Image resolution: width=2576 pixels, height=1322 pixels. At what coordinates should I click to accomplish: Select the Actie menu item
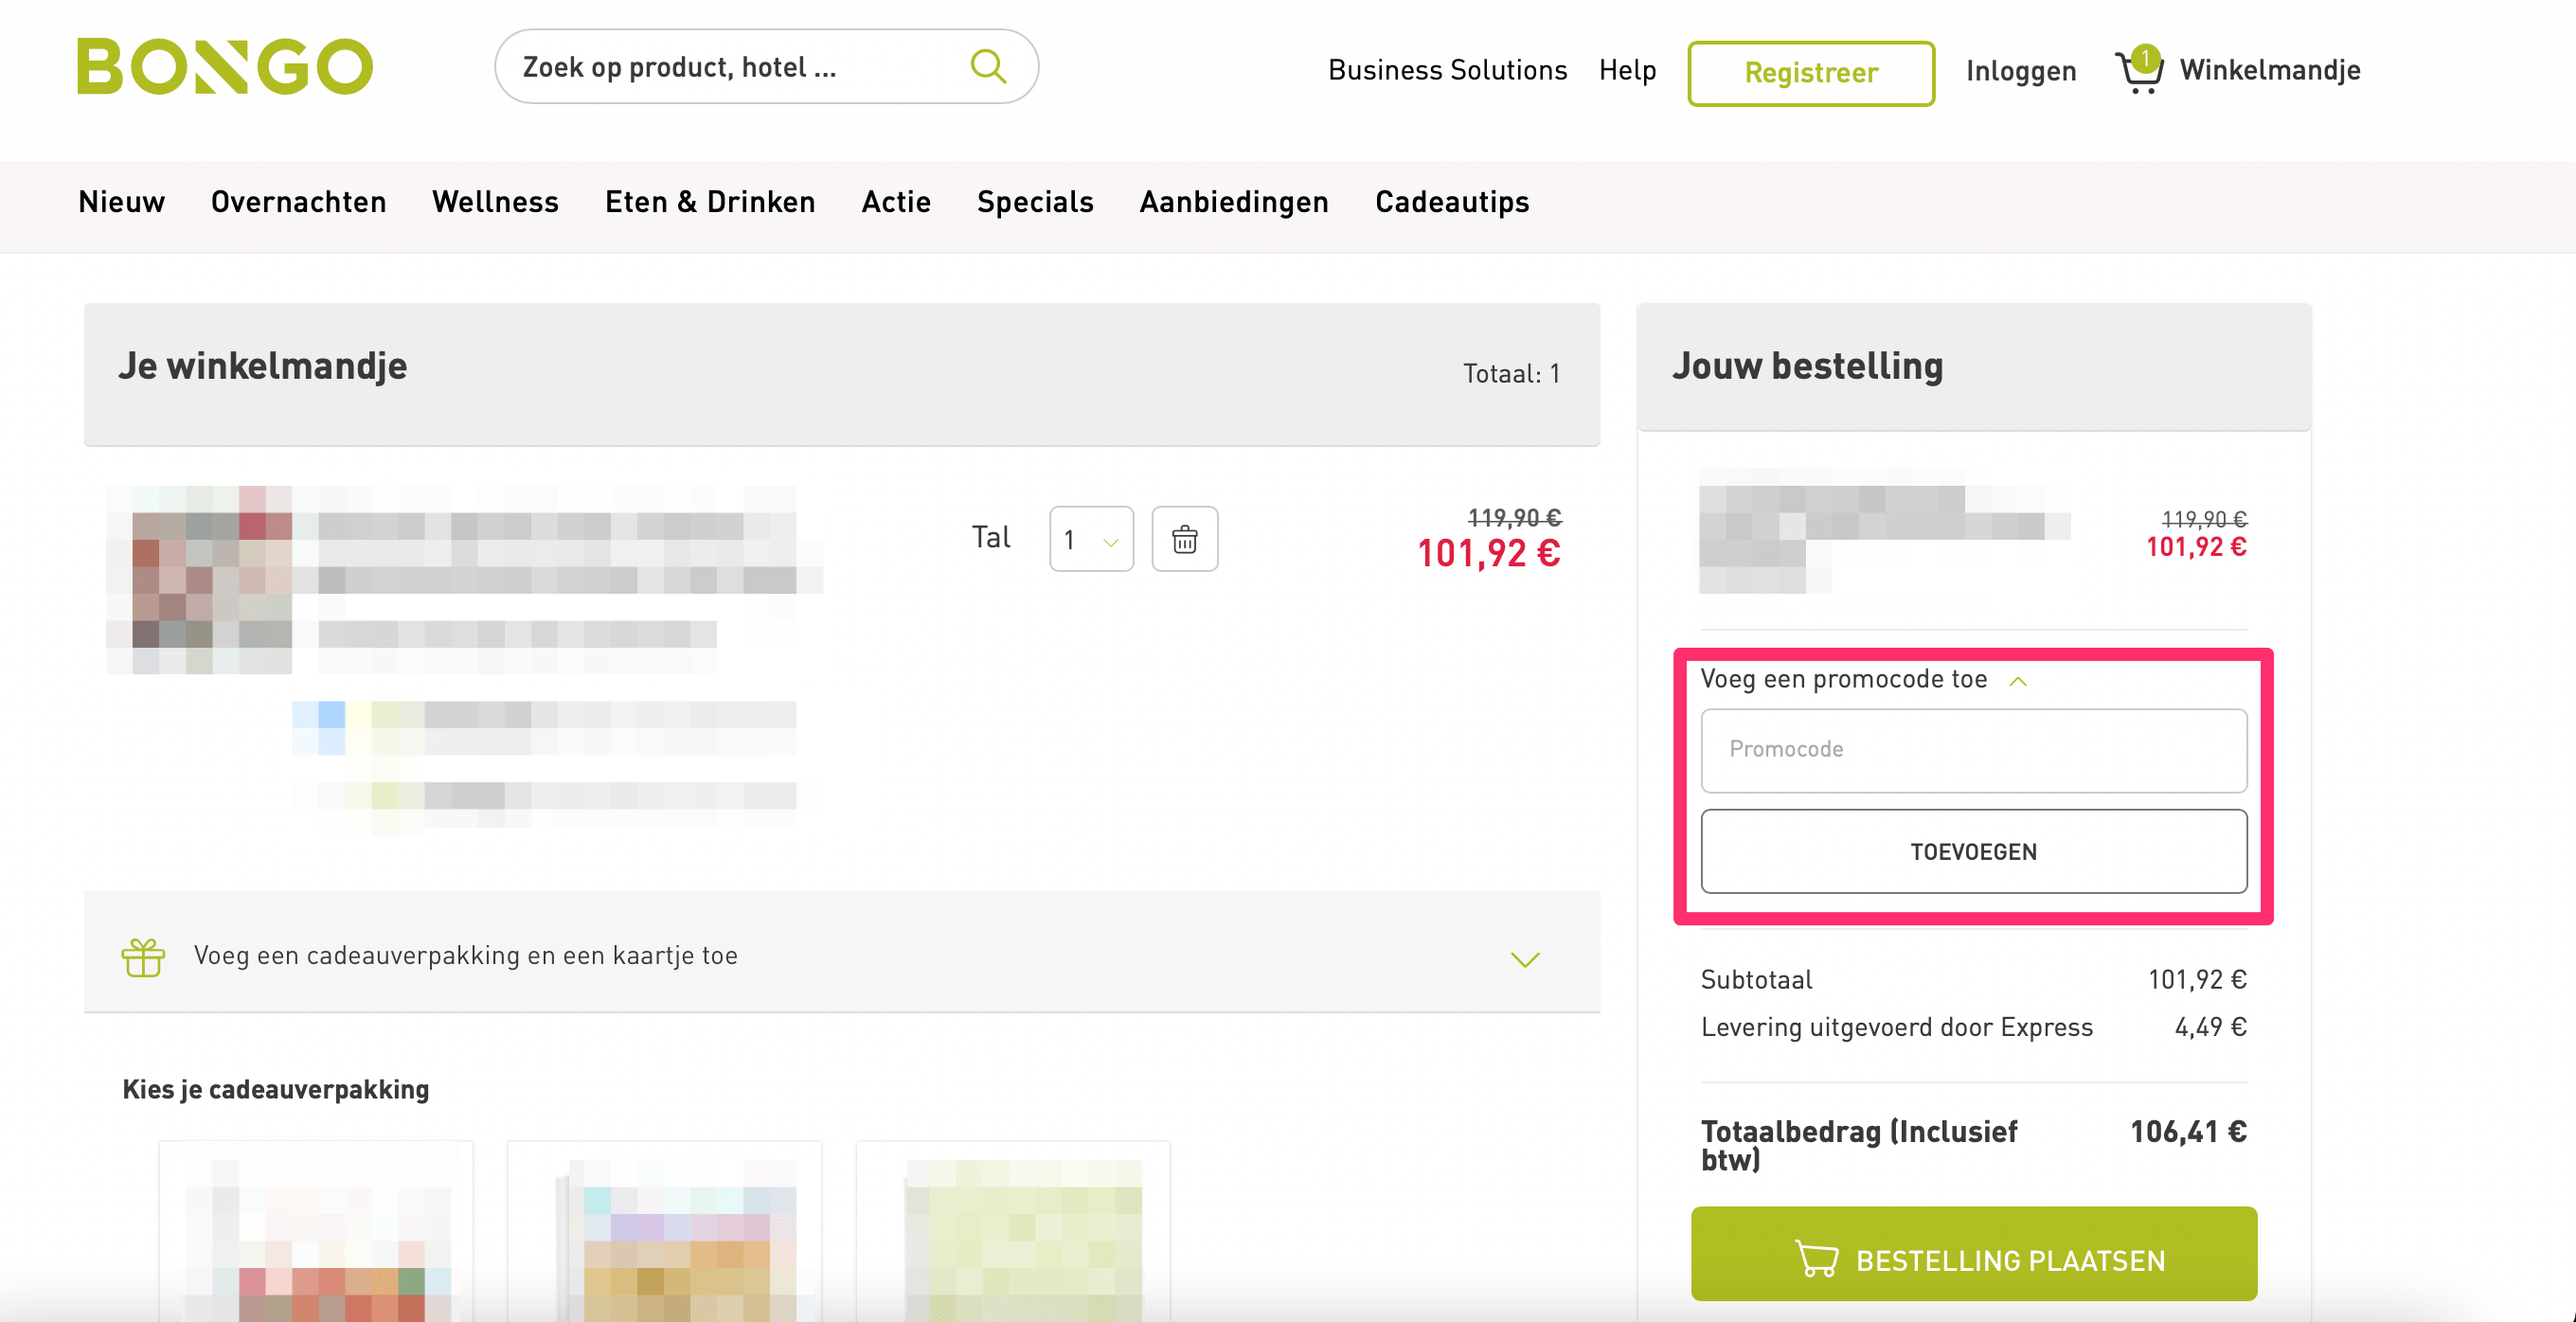896,202
